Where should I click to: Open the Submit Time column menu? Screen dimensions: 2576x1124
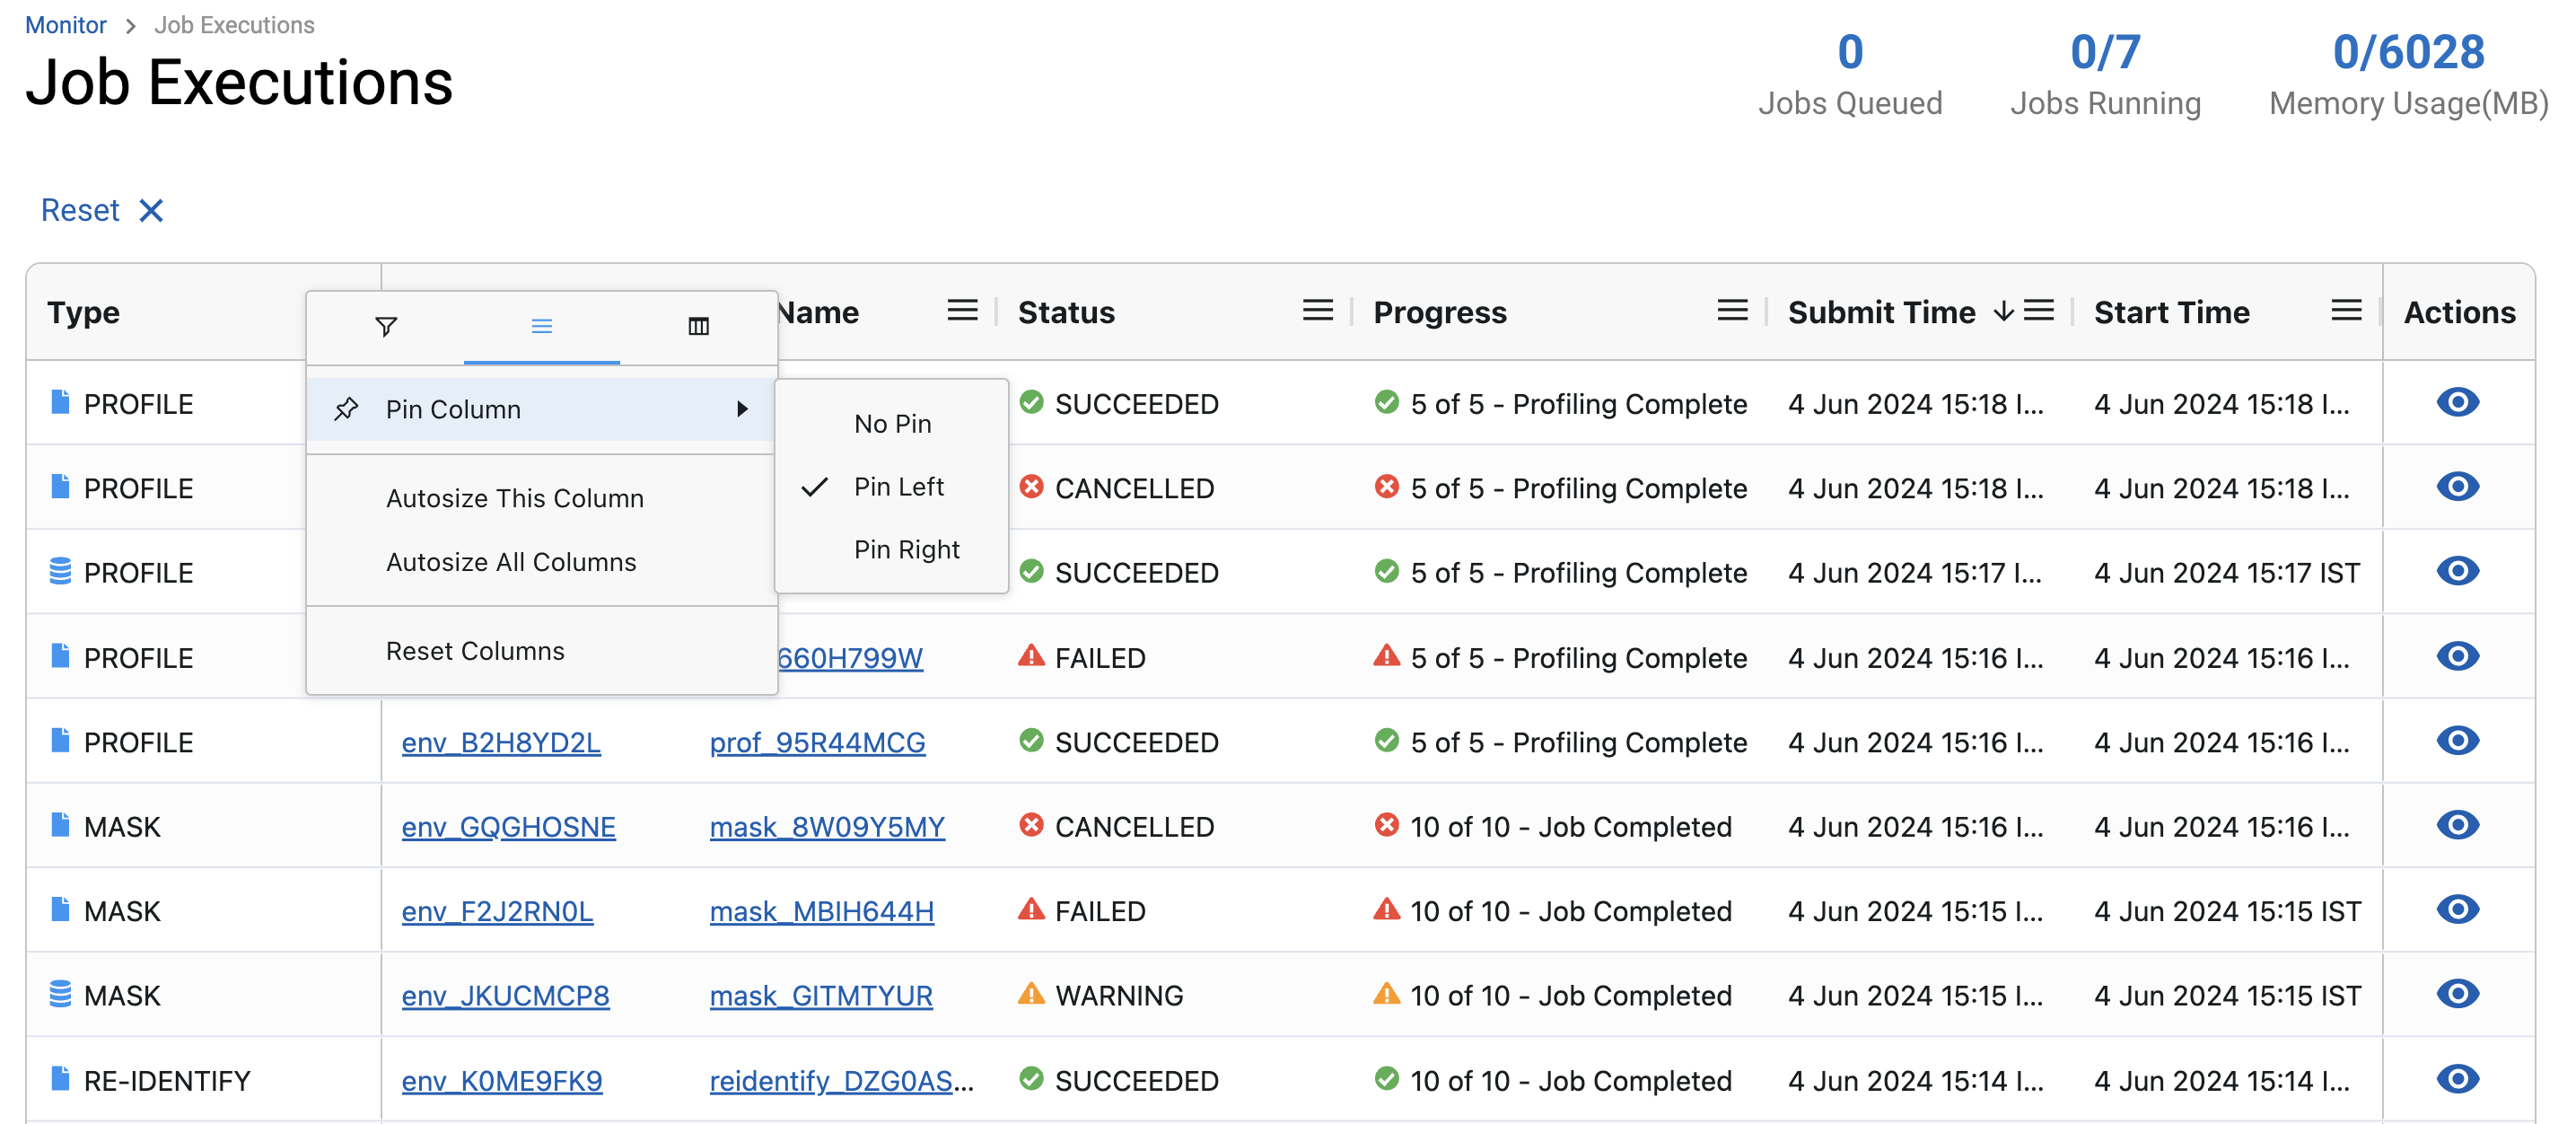pyautogui.click(x=2039, y=311)
